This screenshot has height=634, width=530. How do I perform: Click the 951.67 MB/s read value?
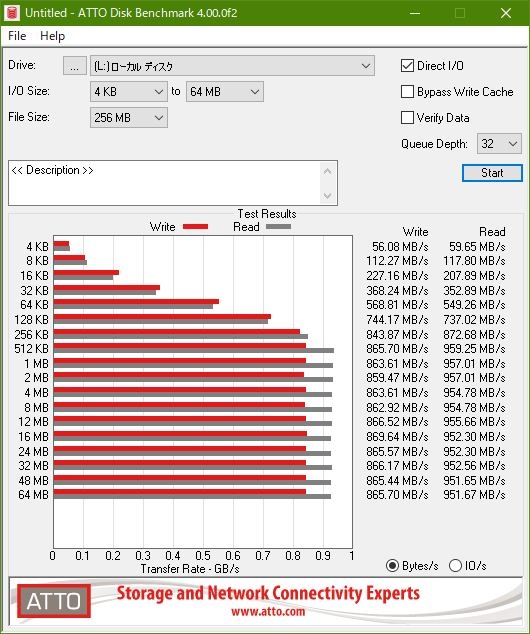tap(474, 495)
